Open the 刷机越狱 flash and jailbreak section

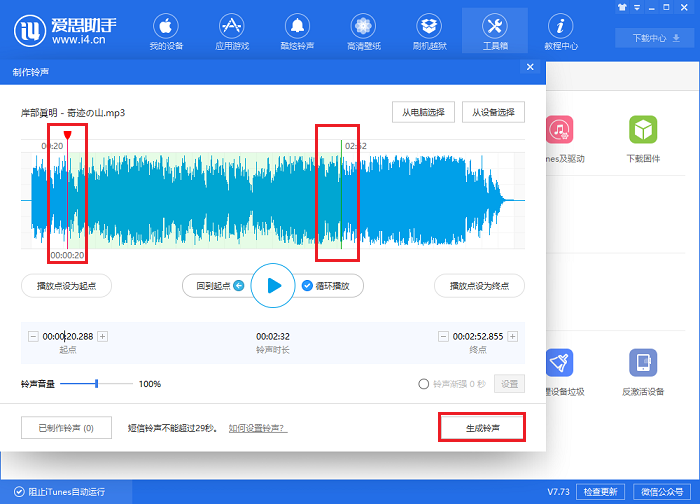pyautogui.click(x=428, y=32)
